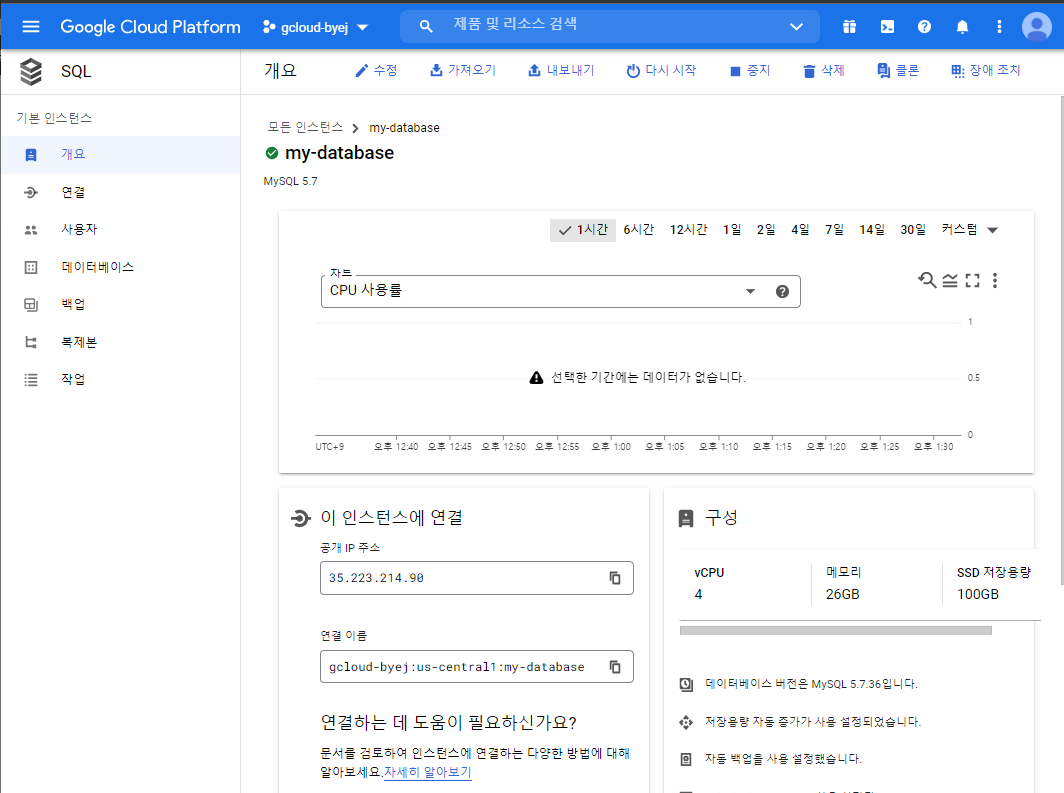Click the Google Cloud Platform logo text
Viewport: 1064px width, 793px height.
point(150,26)
